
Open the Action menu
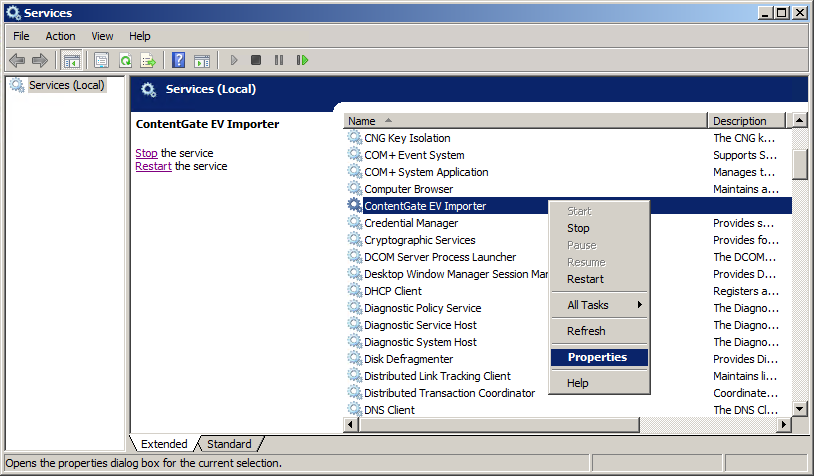click(60, 36)
